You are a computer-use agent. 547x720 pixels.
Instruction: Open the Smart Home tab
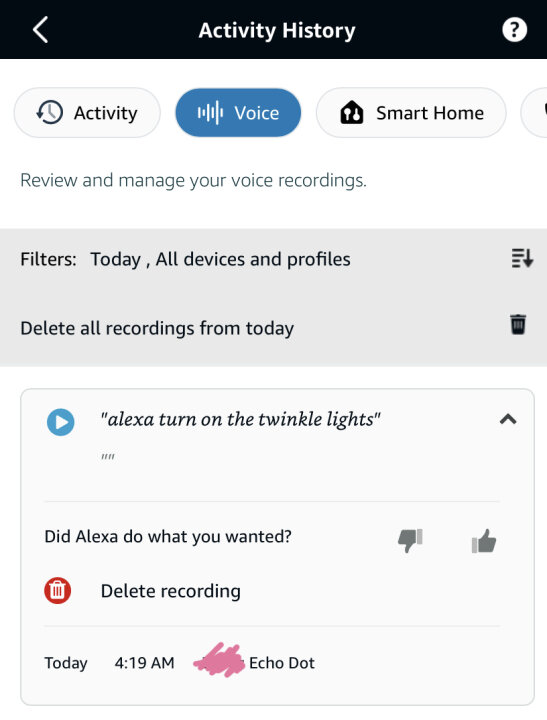(411, 112)
